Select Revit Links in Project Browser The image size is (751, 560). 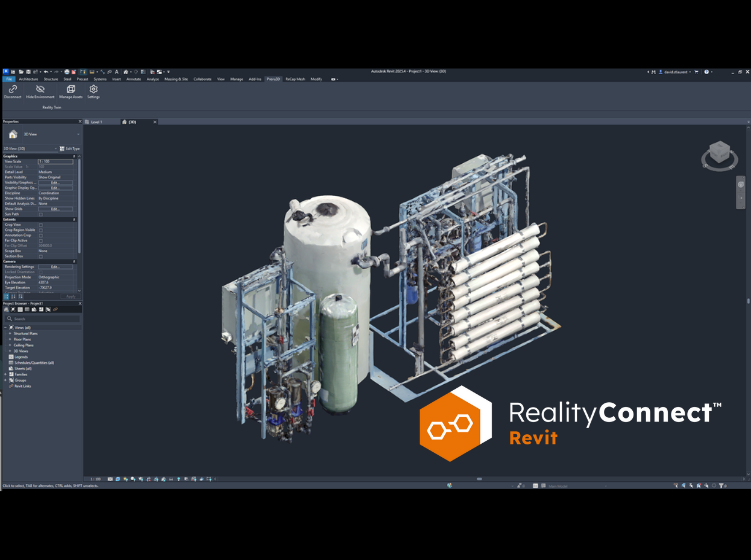[x=23, y=386]
